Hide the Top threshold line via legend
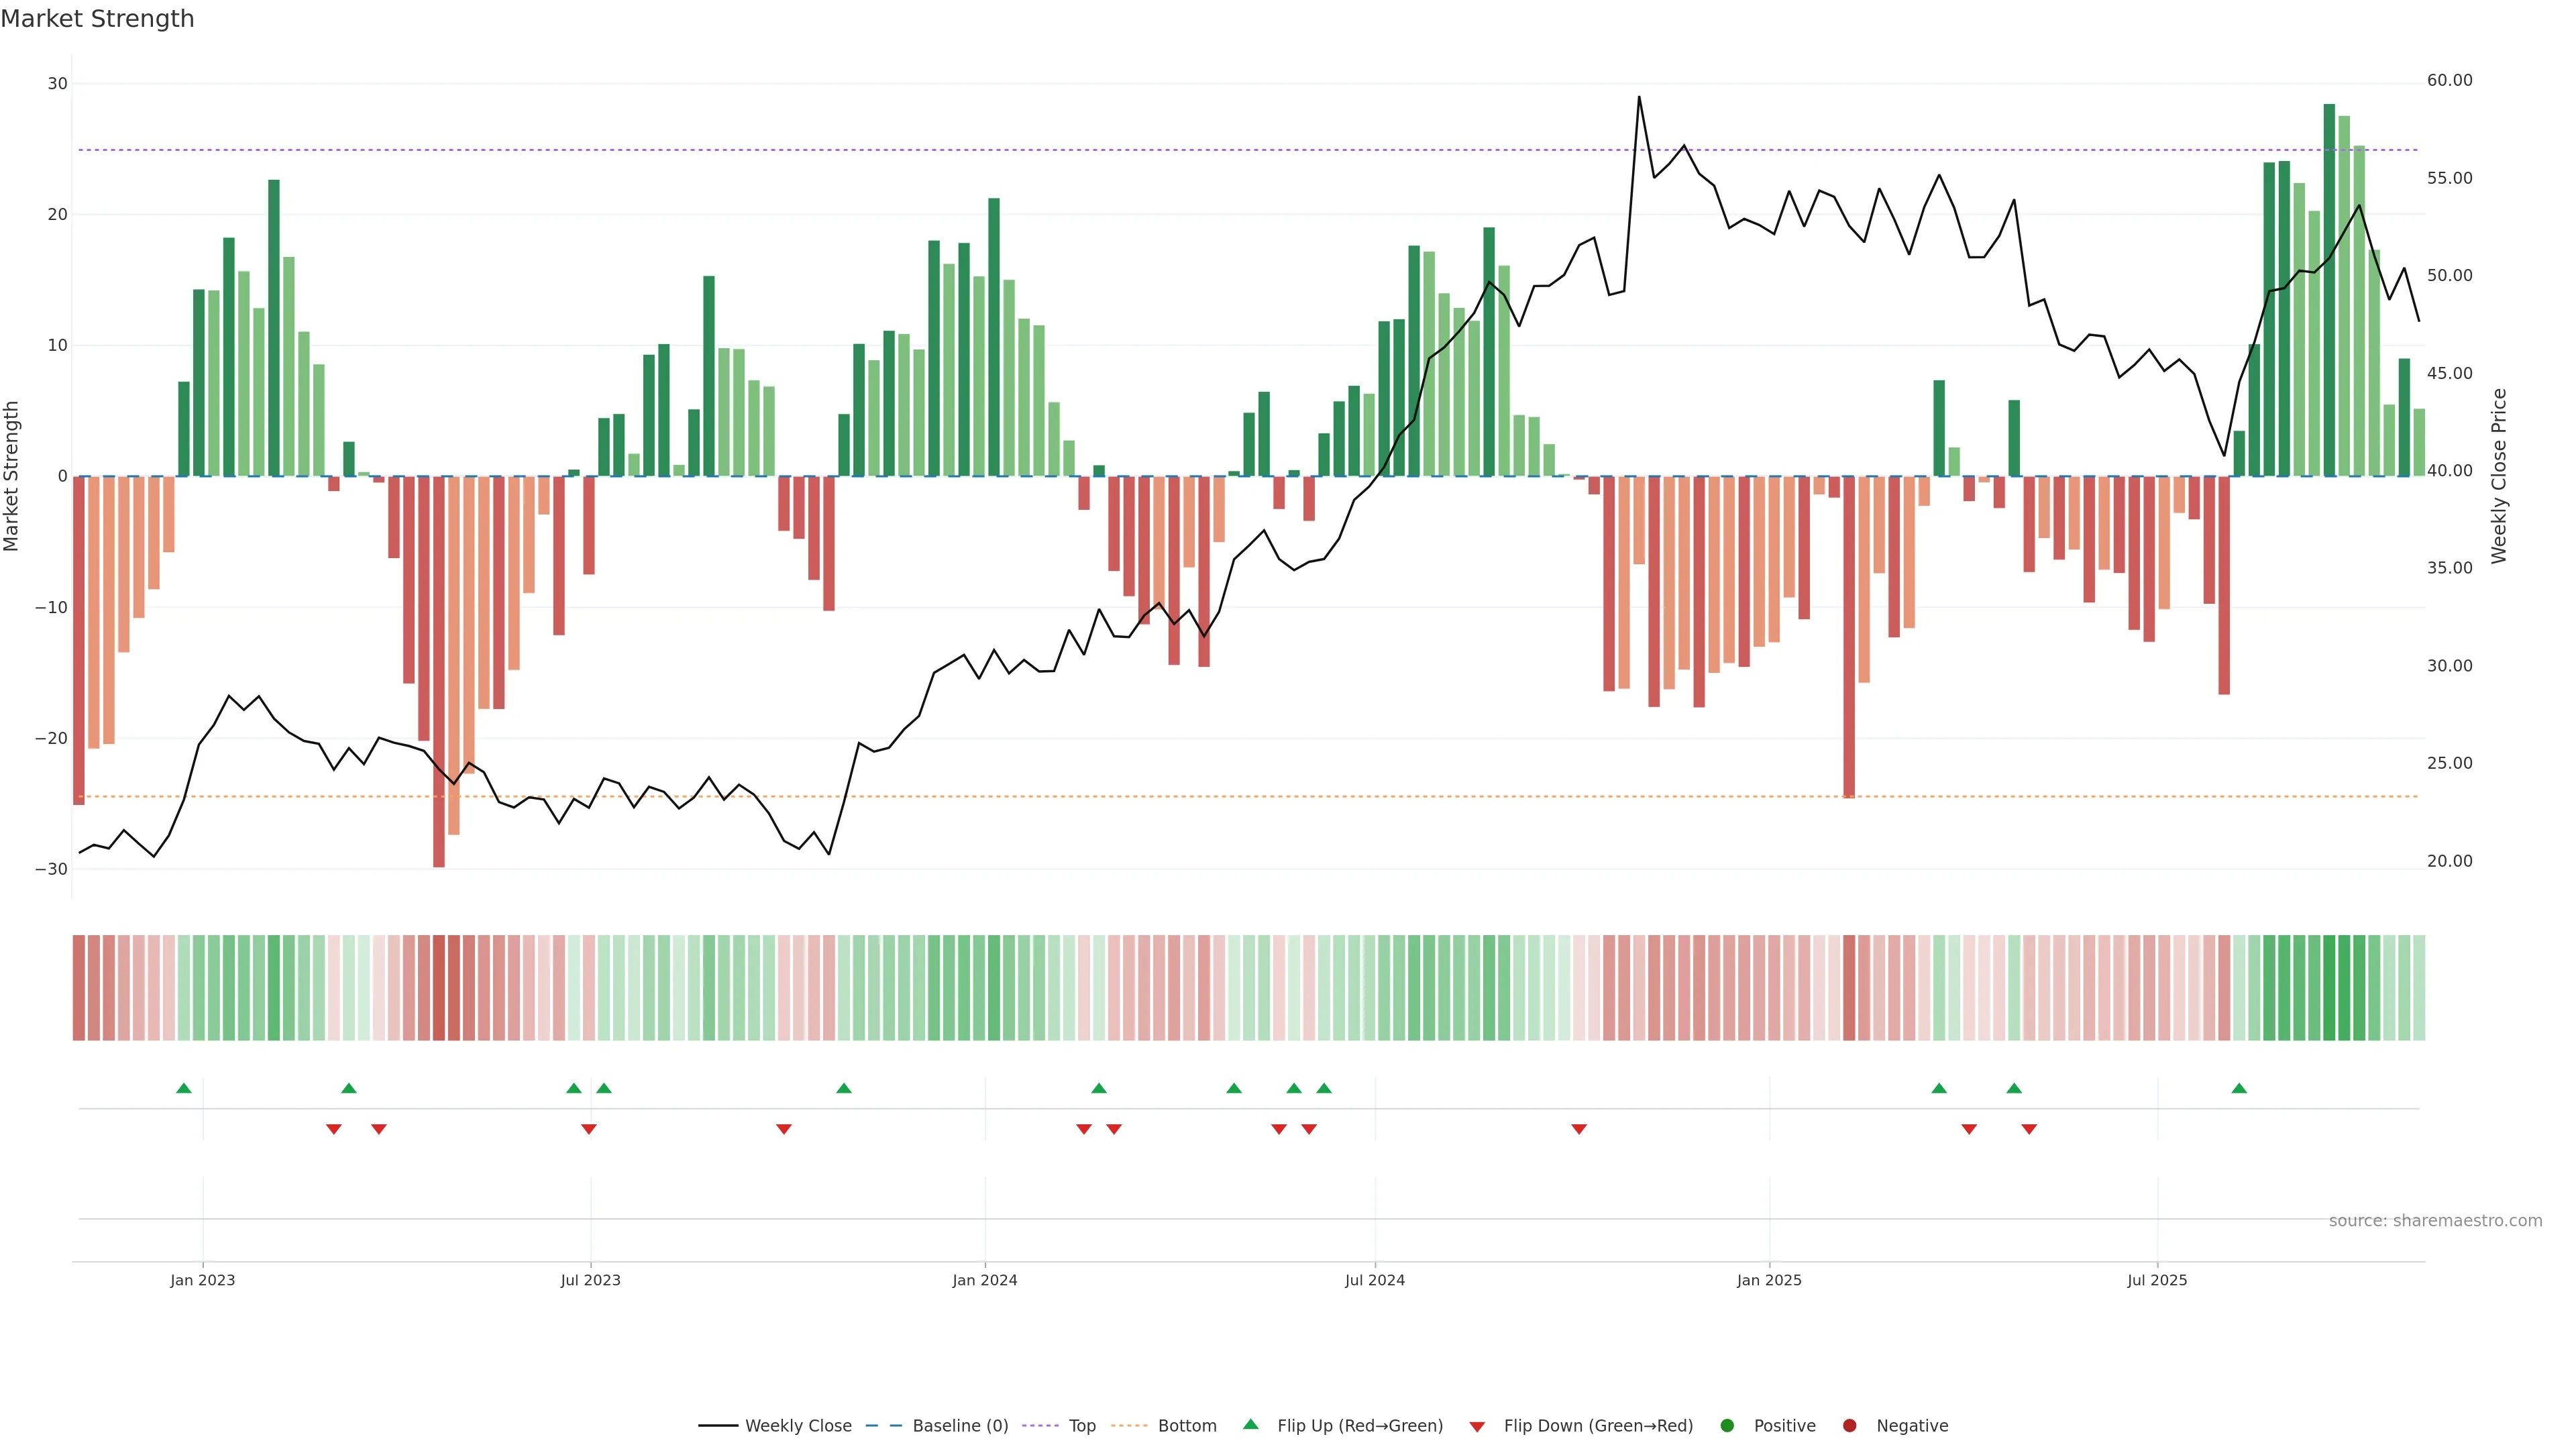This screenshot has width=2576, height=1449. 1081,1425
